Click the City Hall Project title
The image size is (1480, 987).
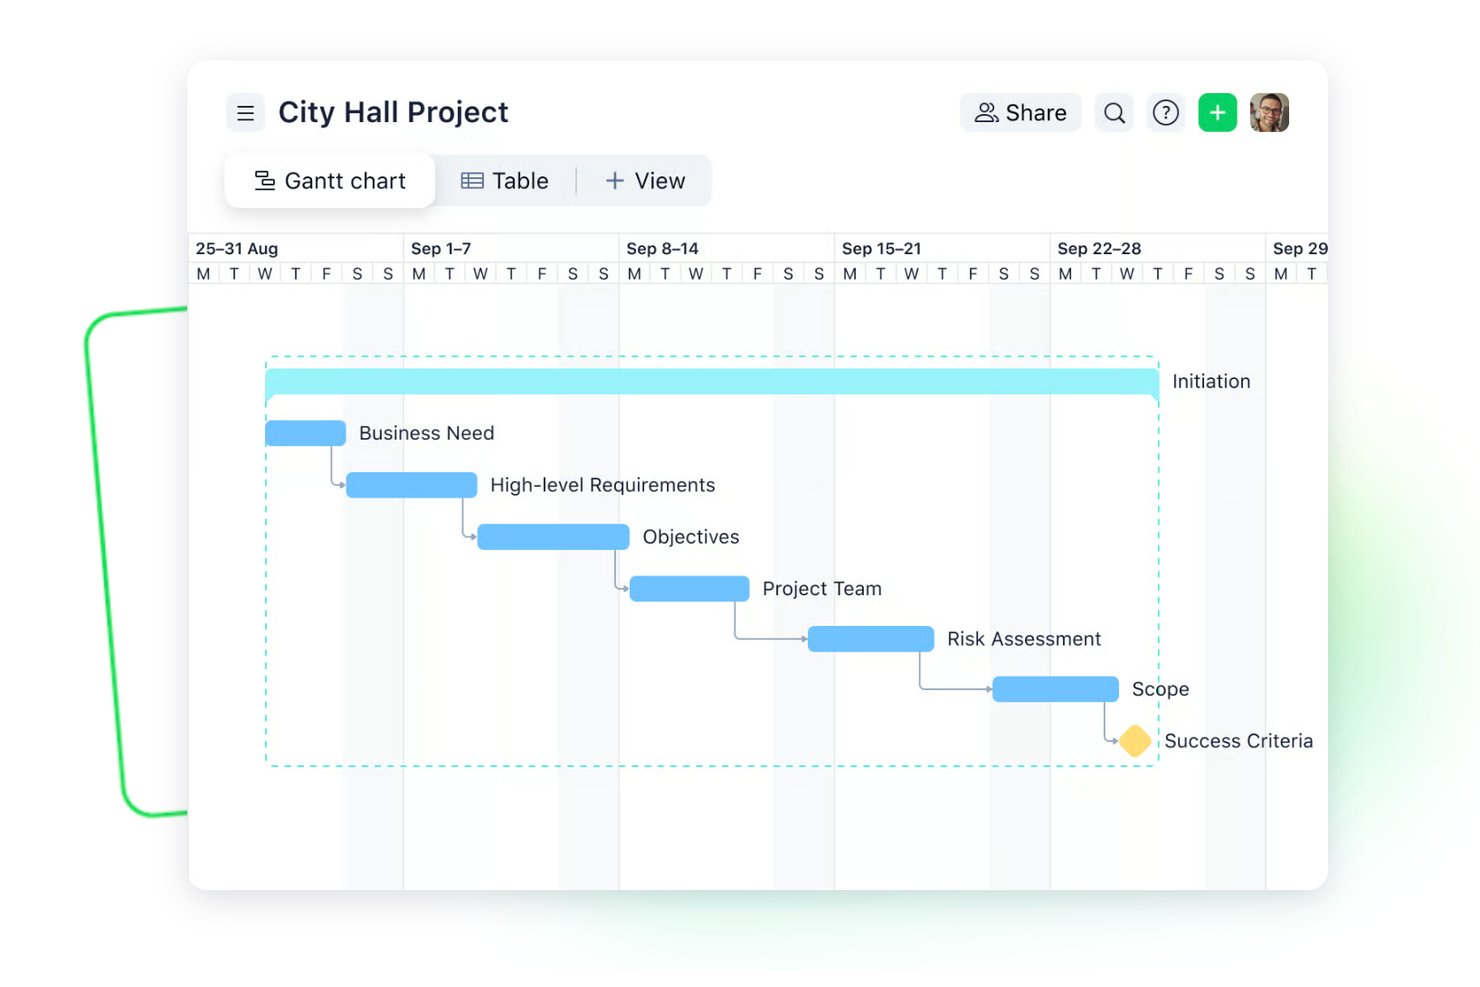[393, 112]
